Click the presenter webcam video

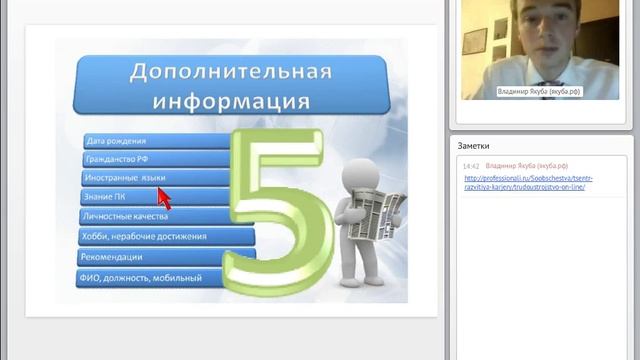click(540, 49)
